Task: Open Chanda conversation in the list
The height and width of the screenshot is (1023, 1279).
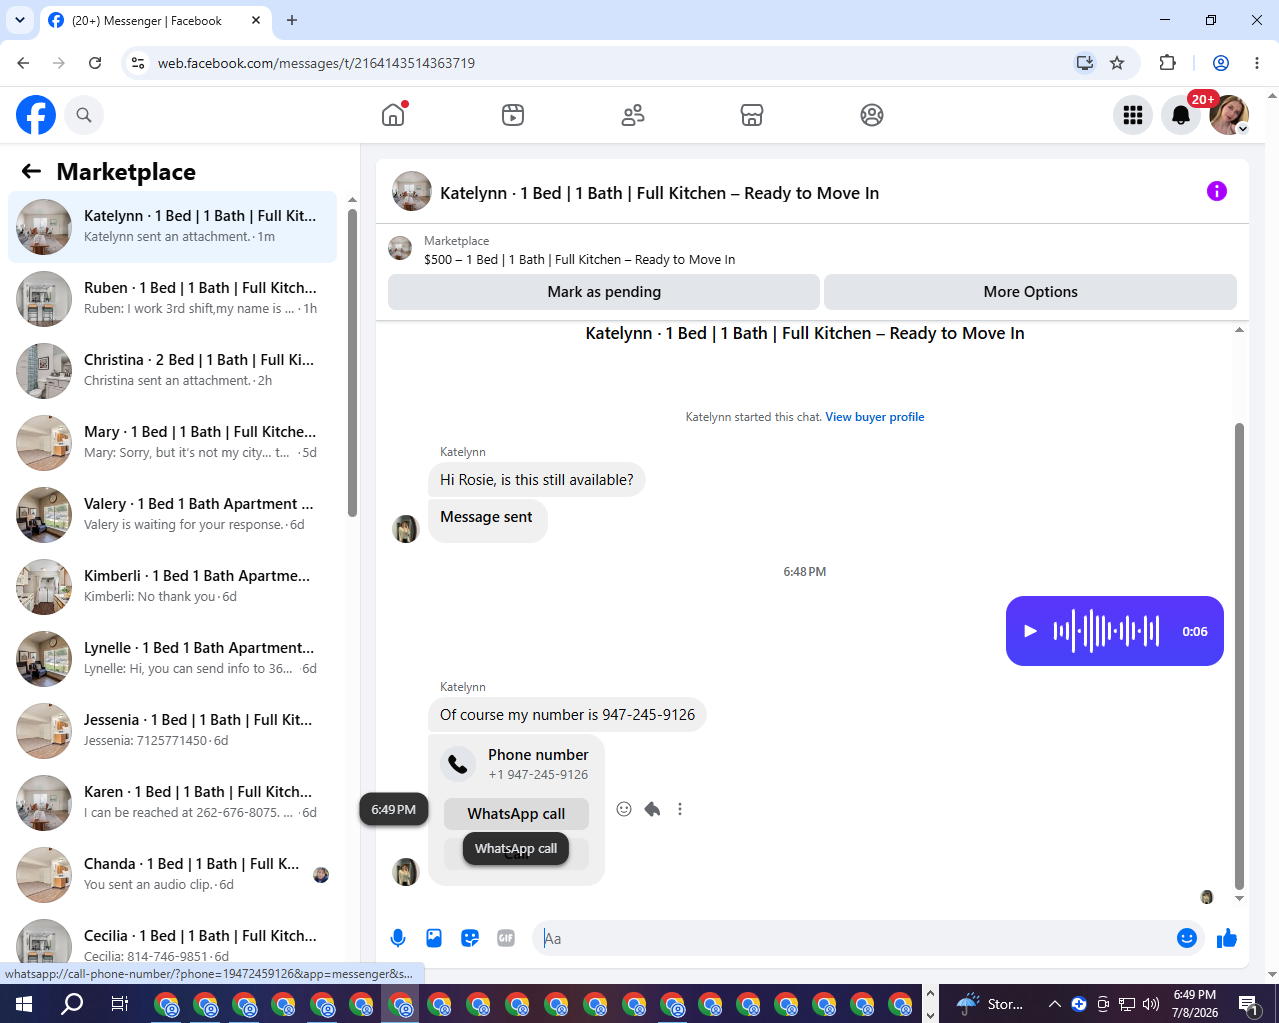Action: pos(172,875)
